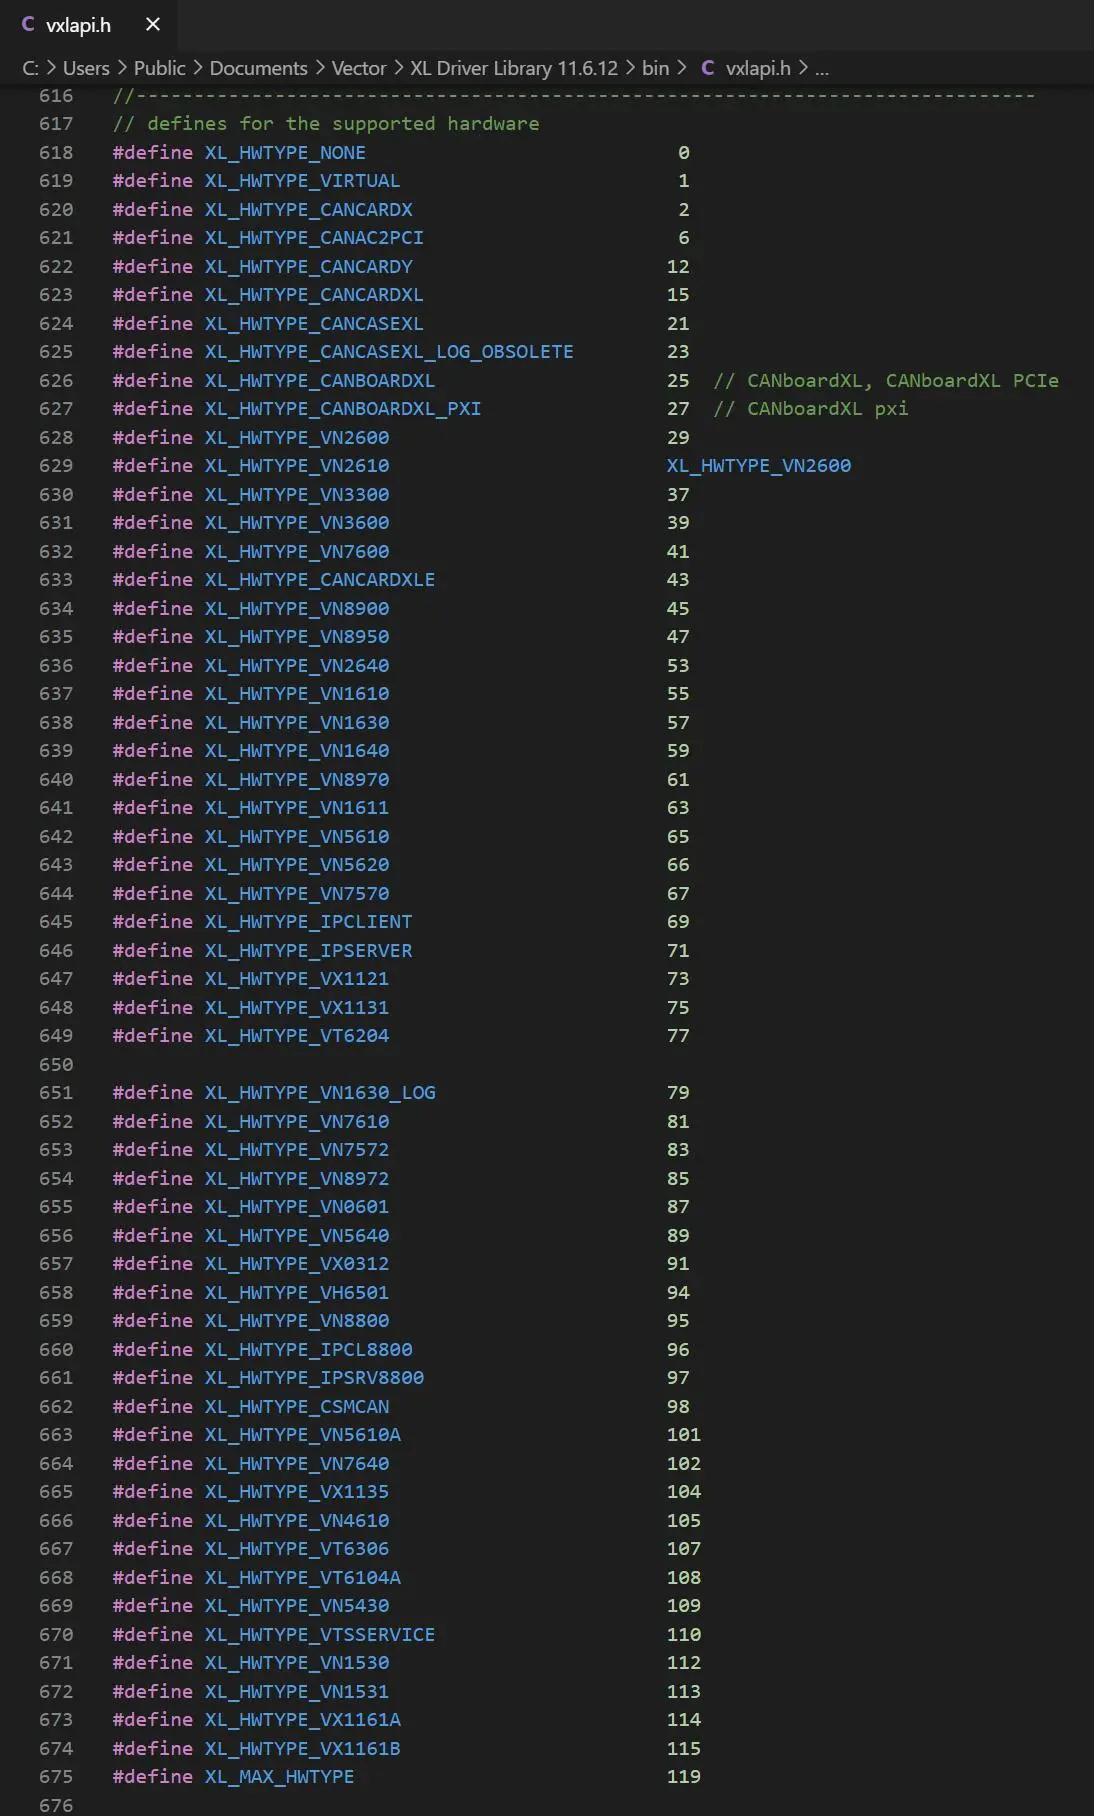1094x1816 pixels.
Task: Click the C file icon in the vxlapi.h tab
Action: (28, 24)
